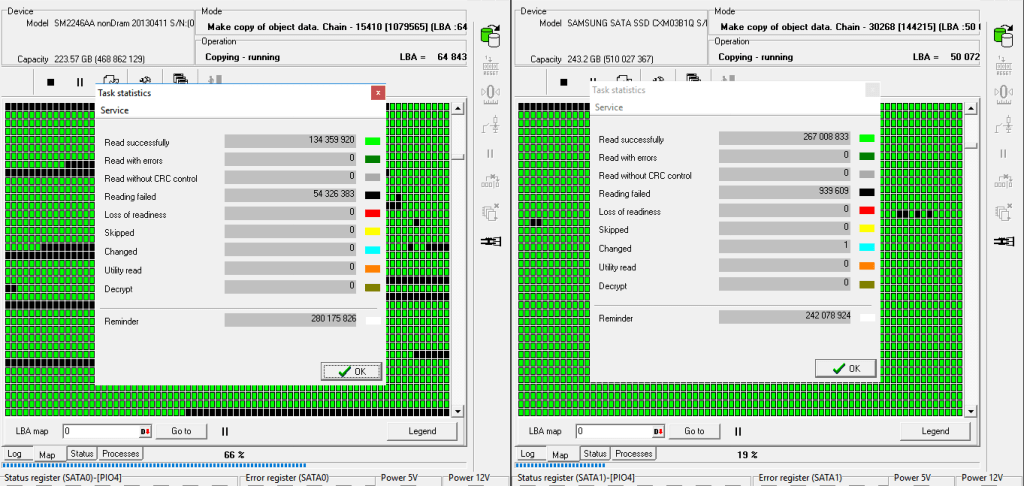Click Go to button in left panel
Image resolution: width=1024 pixels, height=486 pixels.
(x=180, y=431)
